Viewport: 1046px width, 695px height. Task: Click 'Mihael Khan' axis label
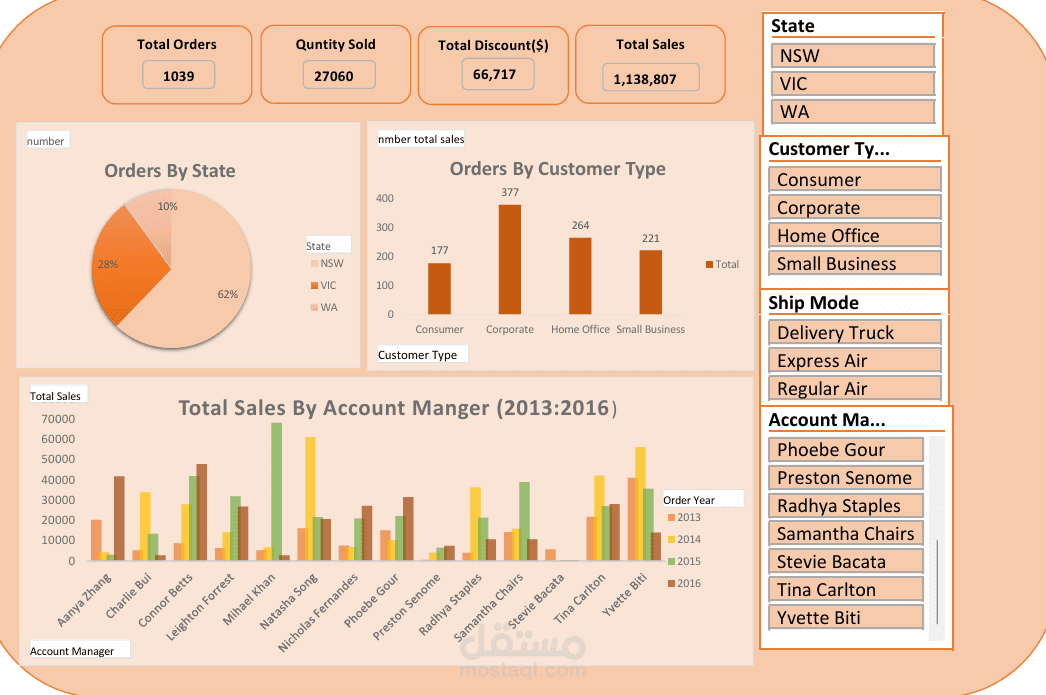coord(249,599)
